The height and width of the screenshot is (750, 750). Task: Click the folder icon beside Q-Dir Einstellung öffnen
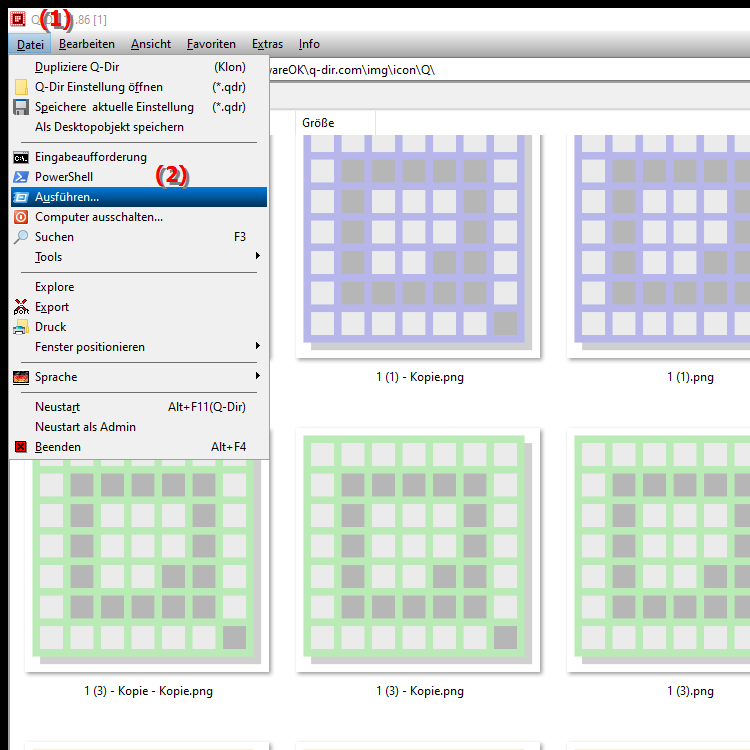(21, 87)
